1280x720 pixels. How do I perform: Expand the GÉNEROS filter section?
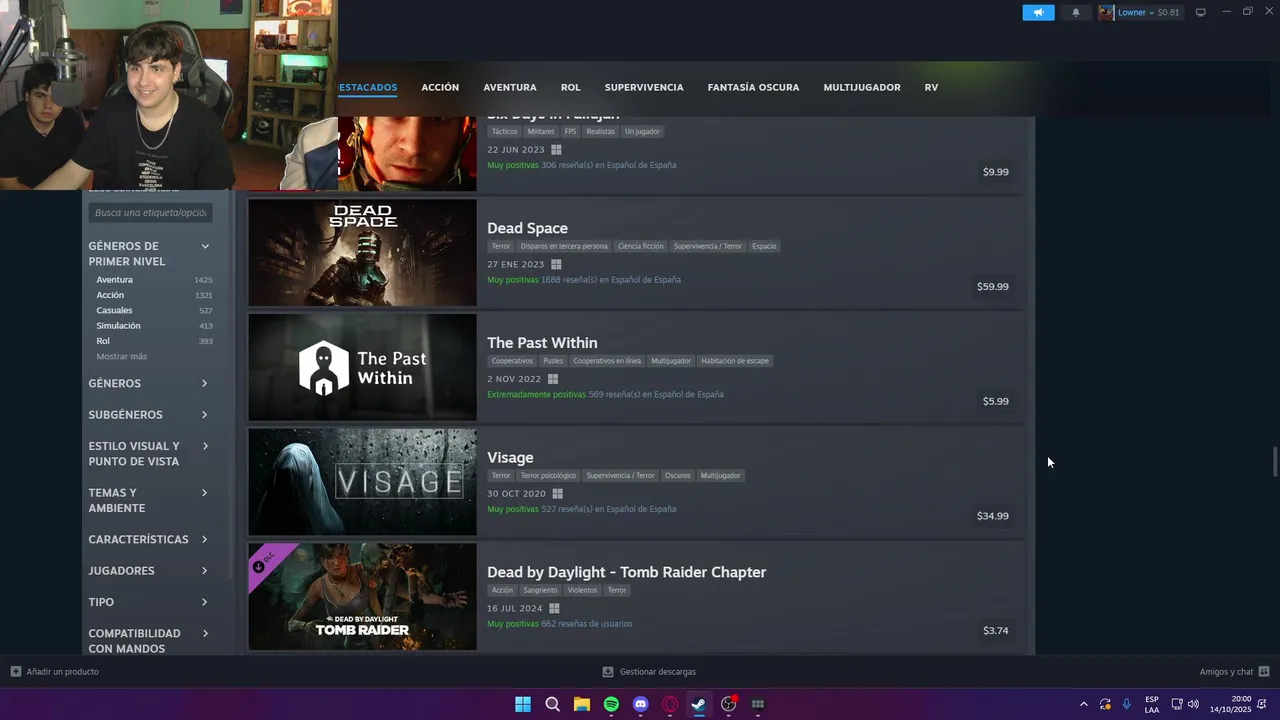[148, 383]
